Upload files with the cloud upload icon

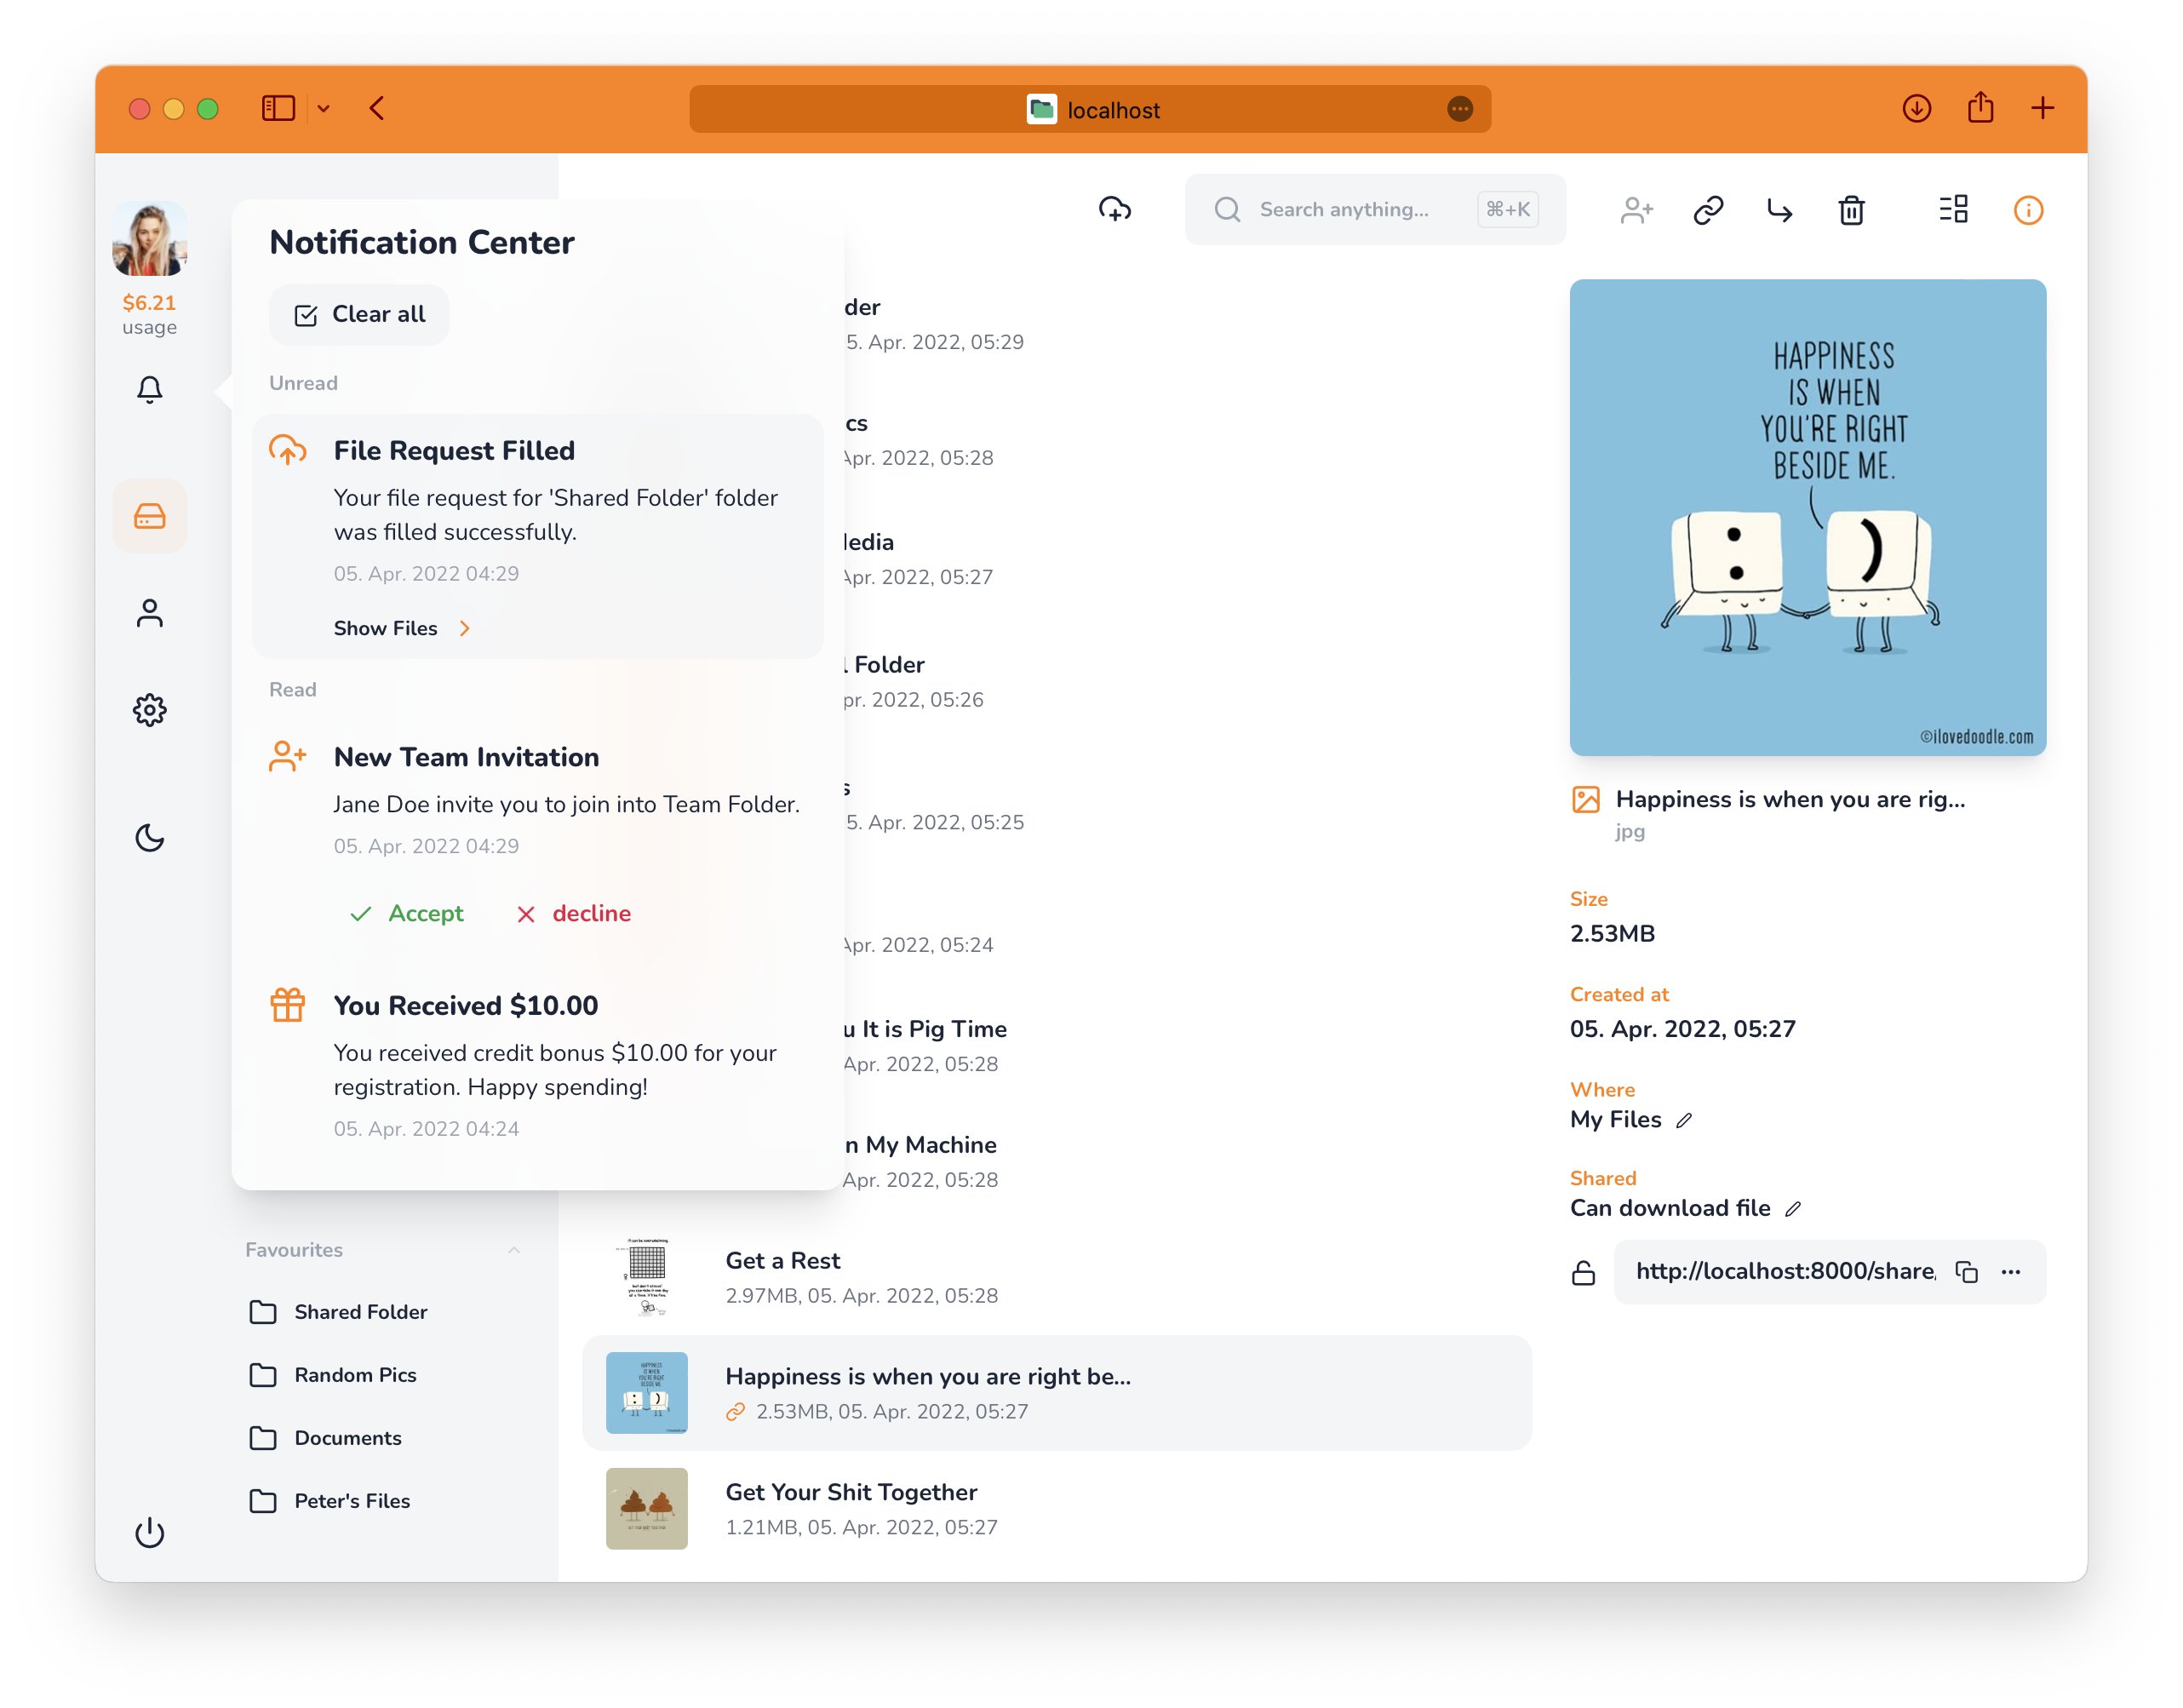[1116, 210]
